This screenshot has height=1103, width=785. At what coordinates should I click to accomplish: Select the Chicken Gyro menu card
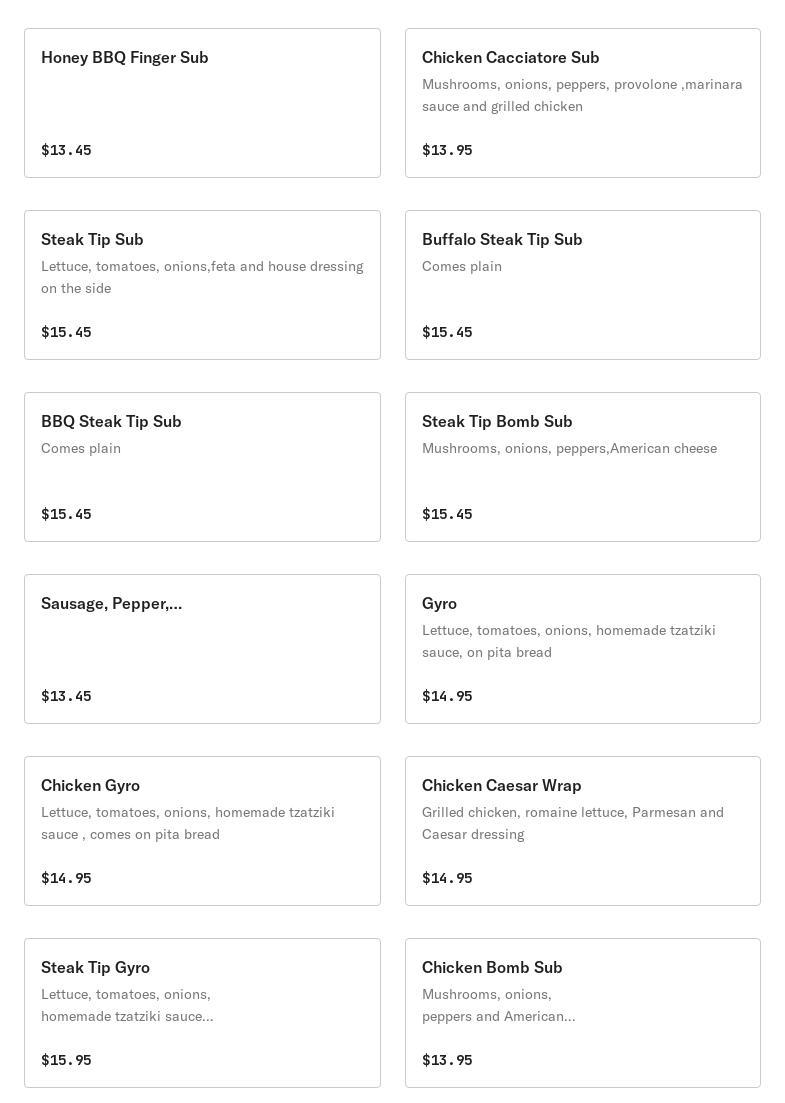202,831
